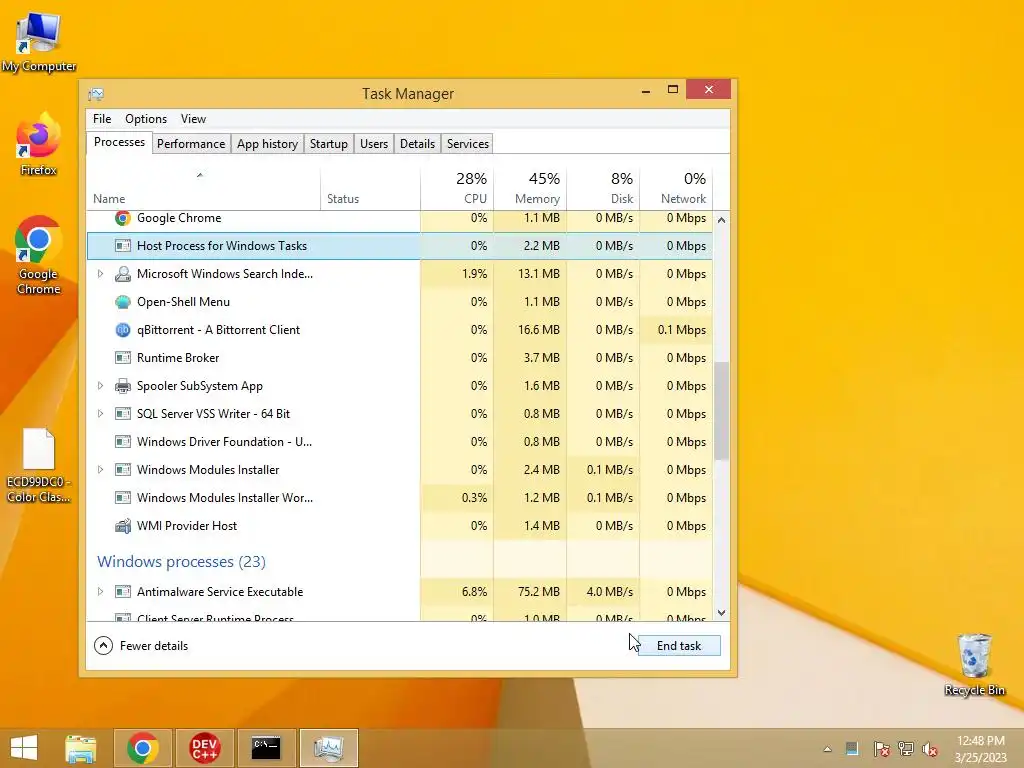Select the Google Chrome desktop shortcut
The height and width of the screenshot is (768, 1024).
(x=39, y=256)
